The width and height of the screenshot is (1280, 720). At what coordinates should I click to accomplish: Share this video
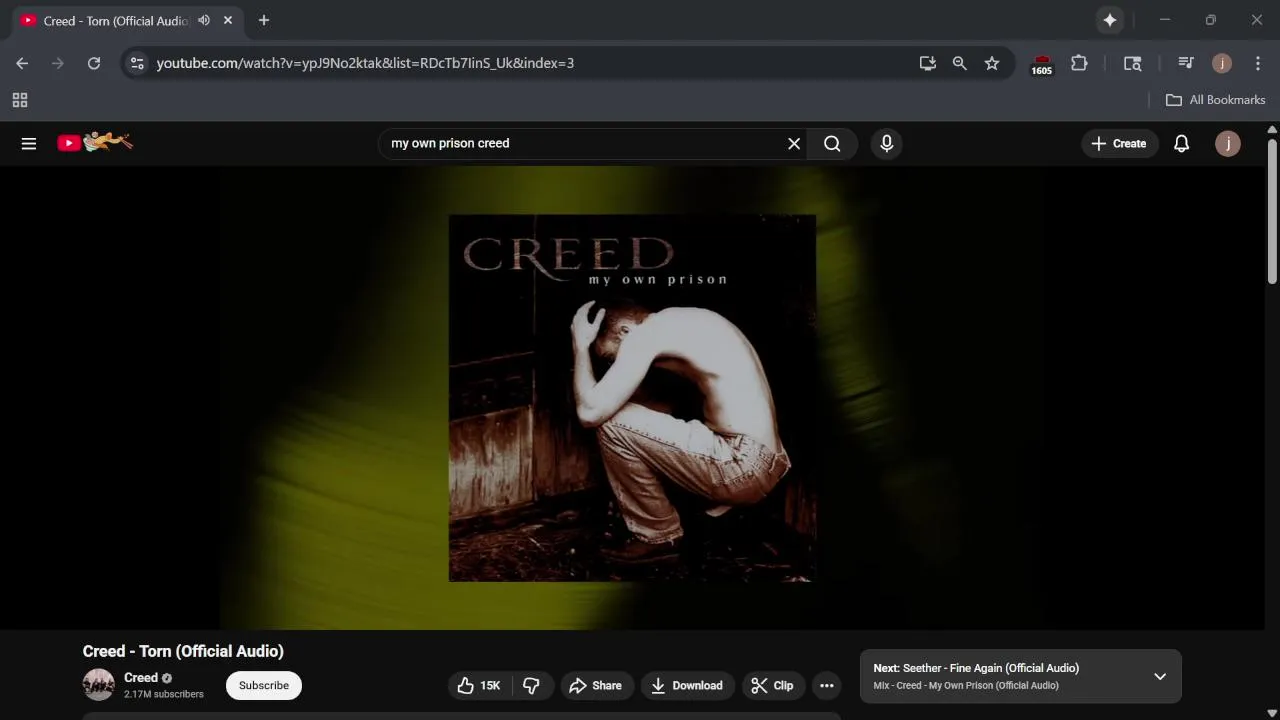tap(596, 685)
